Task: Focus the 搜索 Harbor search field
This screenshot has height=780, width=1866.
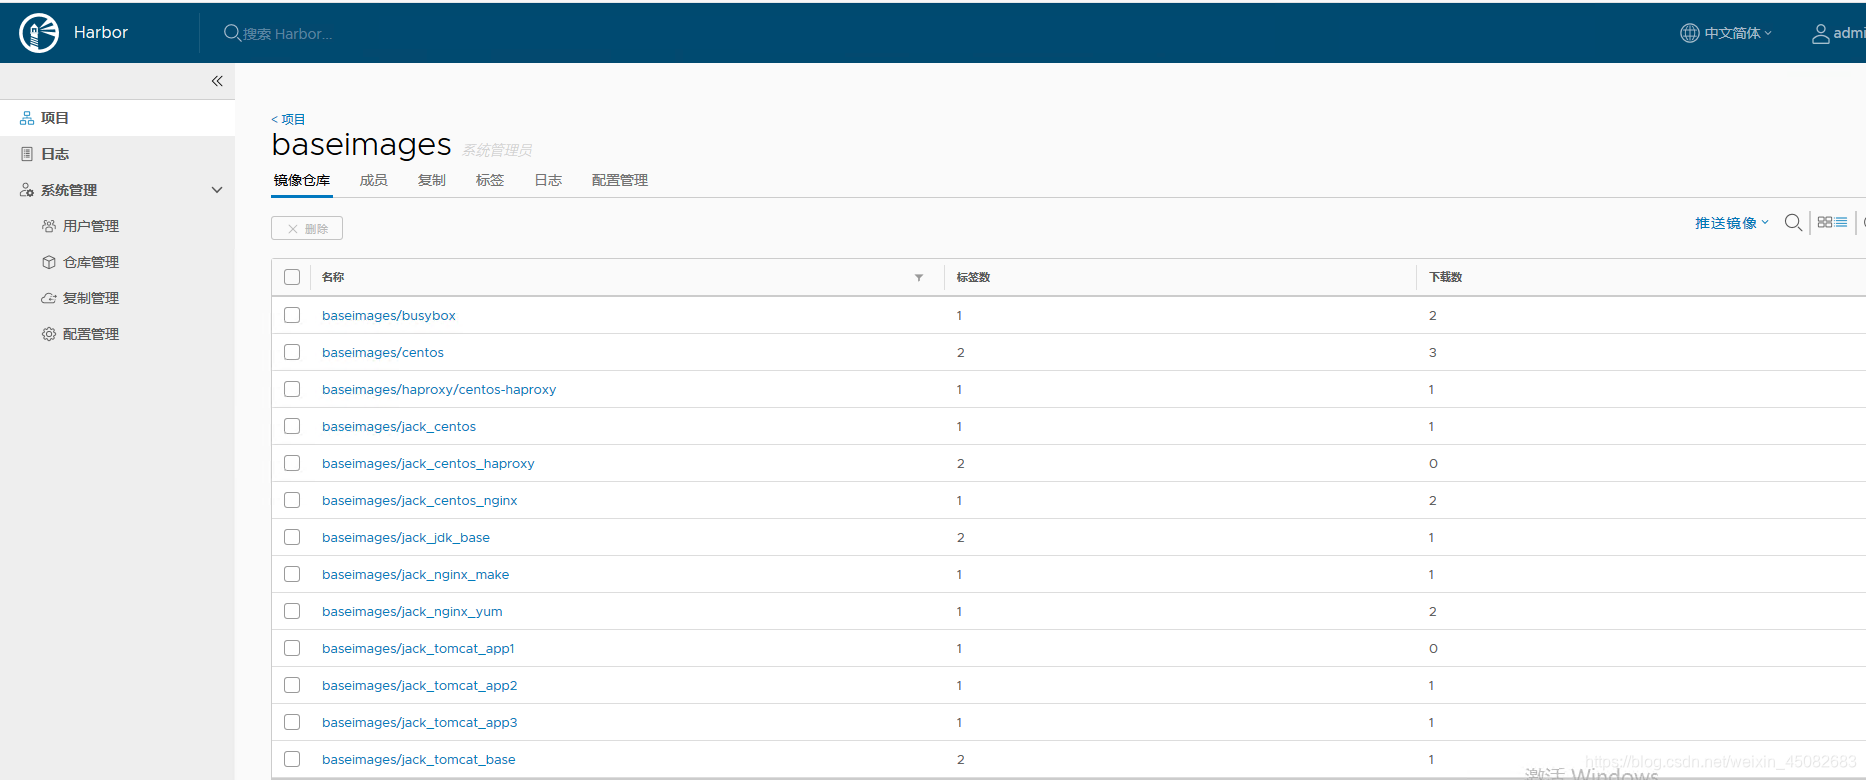Action: tap(288, 34)
